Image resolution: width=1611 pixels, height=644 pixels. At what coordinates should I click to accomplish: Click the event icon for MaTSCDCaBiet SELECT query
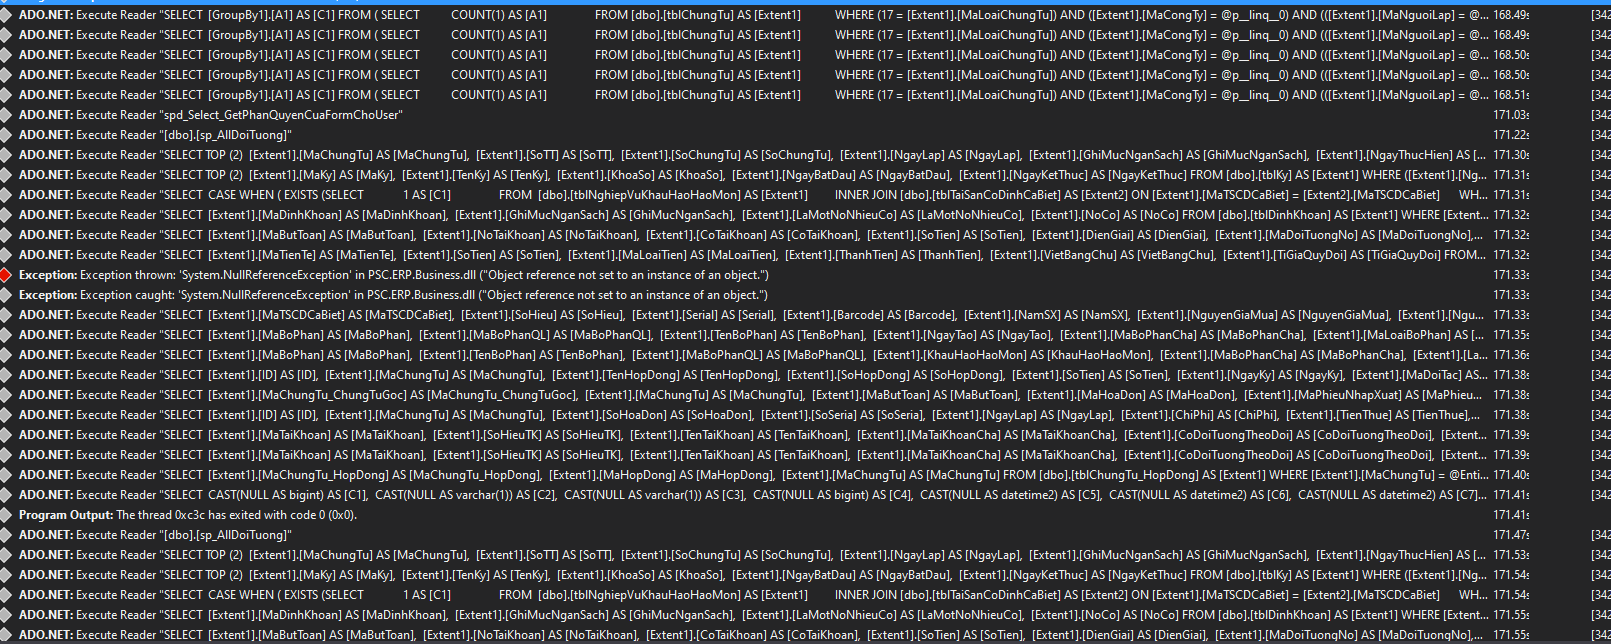[7, 315]
